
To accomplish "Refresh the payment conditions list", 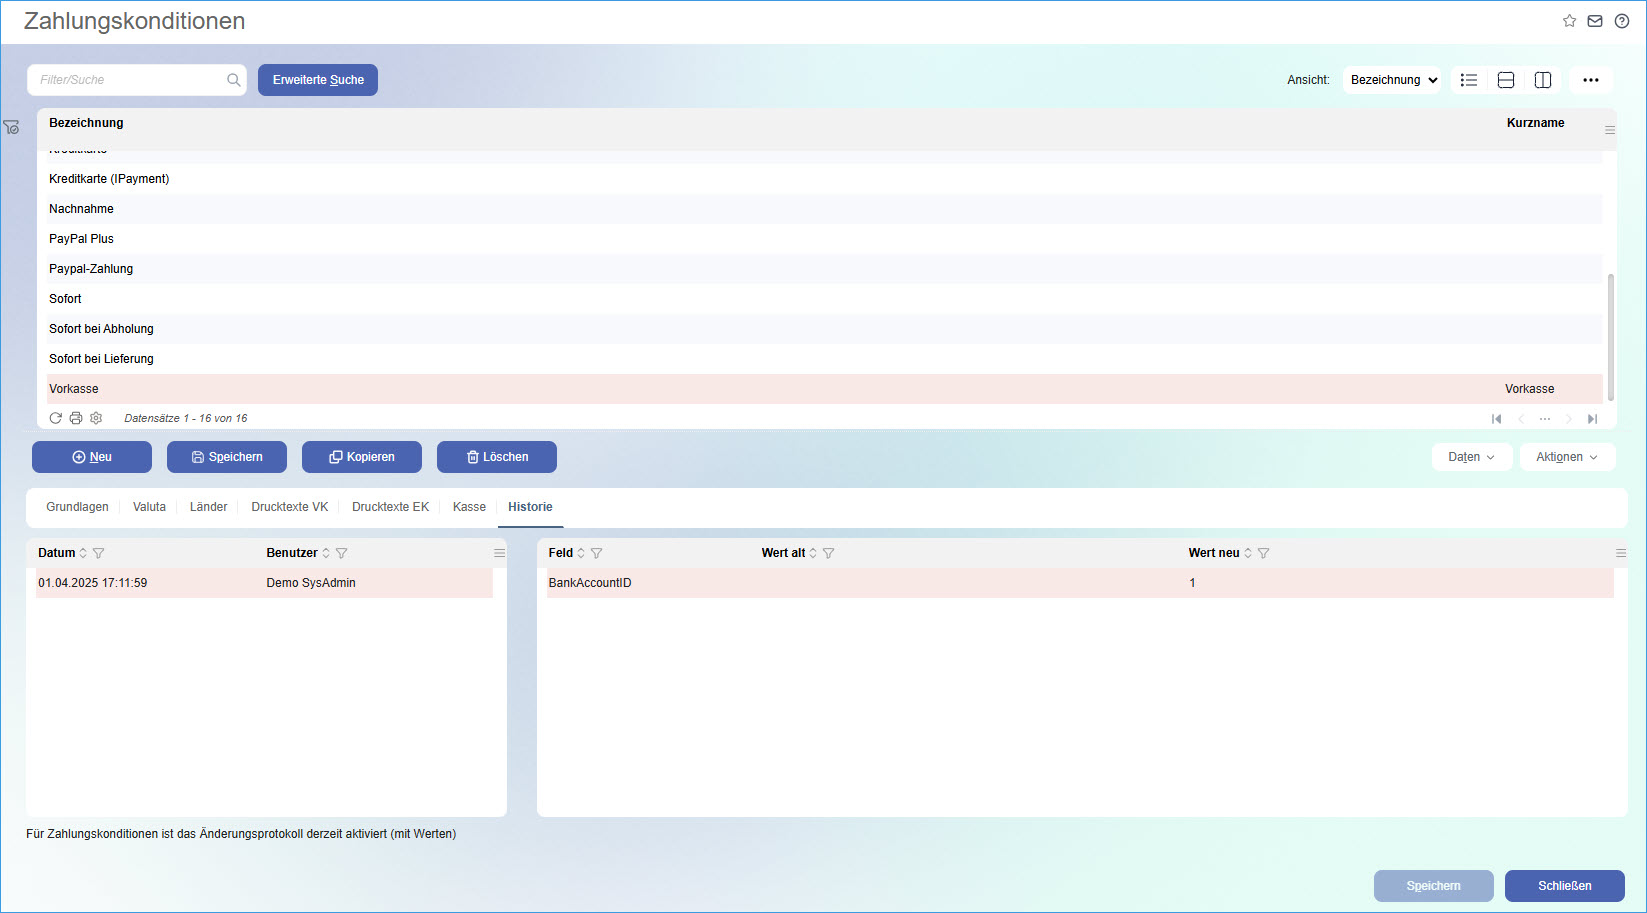I will [x=56, y=418].
